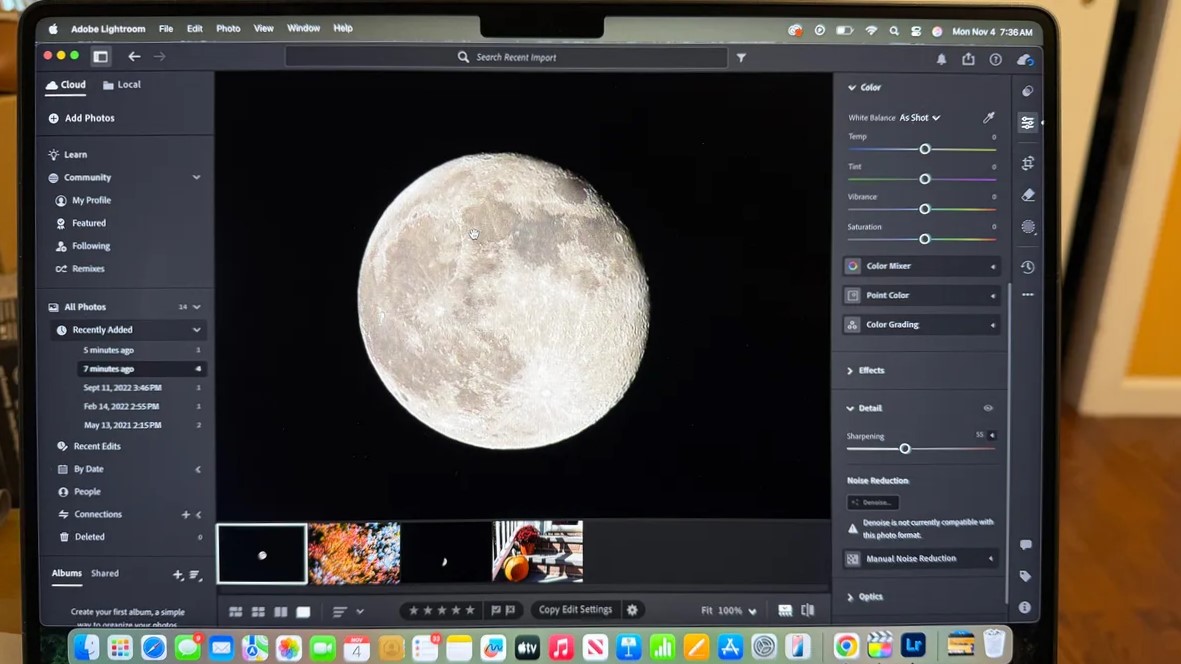Pick the White Balance eyedropper
Viewport: 1181px width, 664px height.
click(988, 118)
